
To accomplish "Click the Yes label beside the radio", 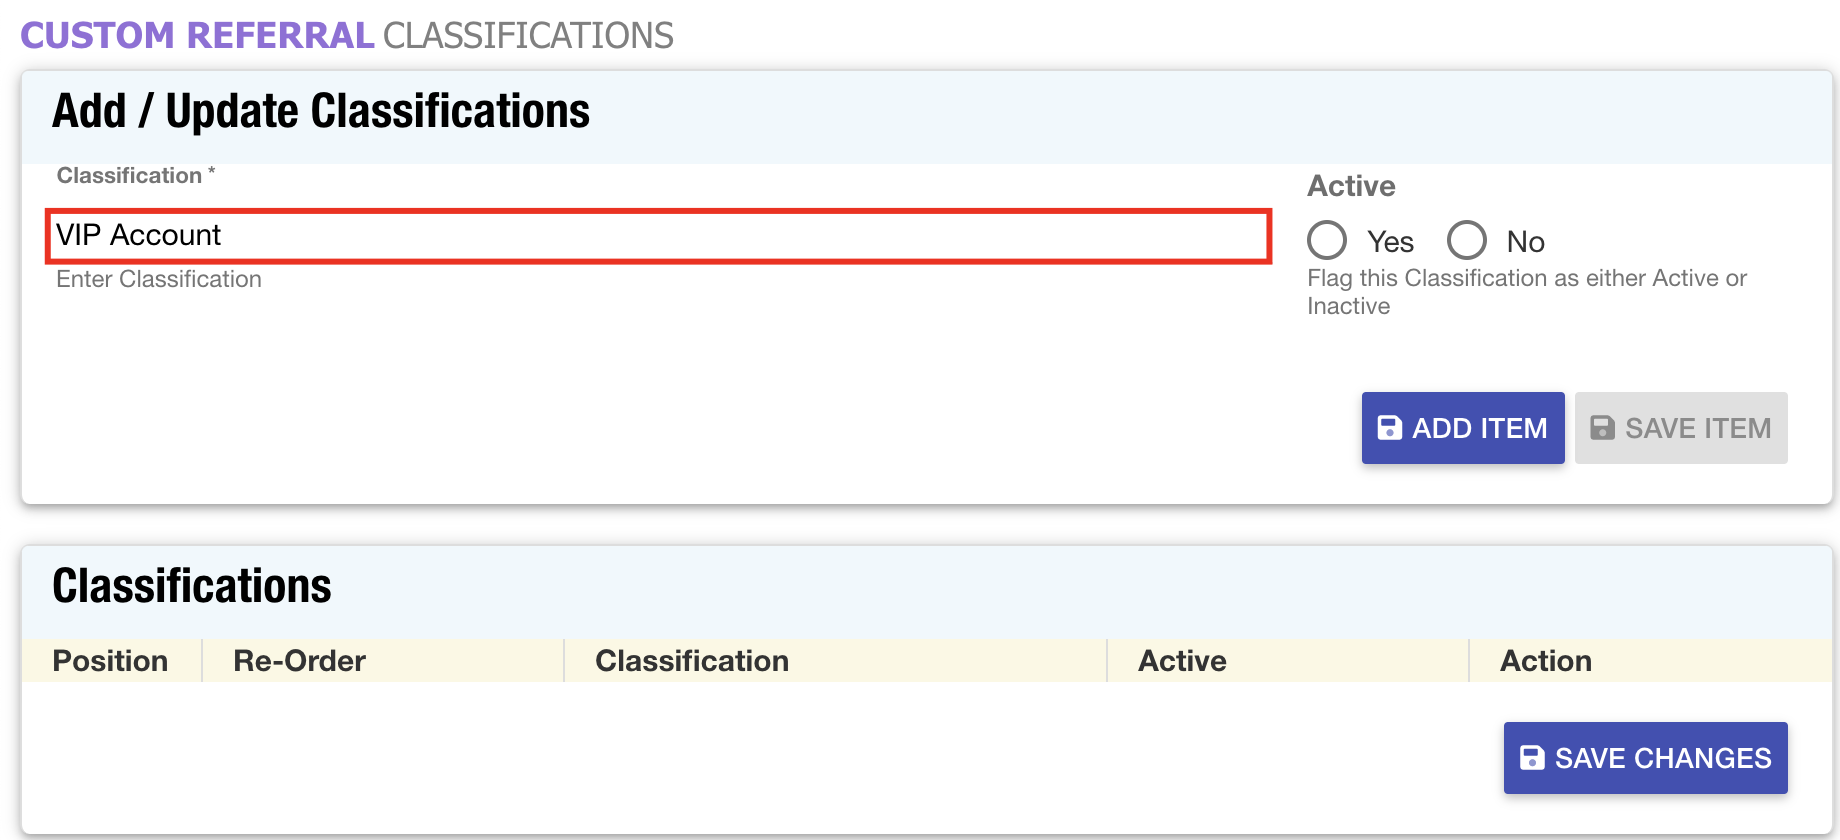I will point(1390,242).
